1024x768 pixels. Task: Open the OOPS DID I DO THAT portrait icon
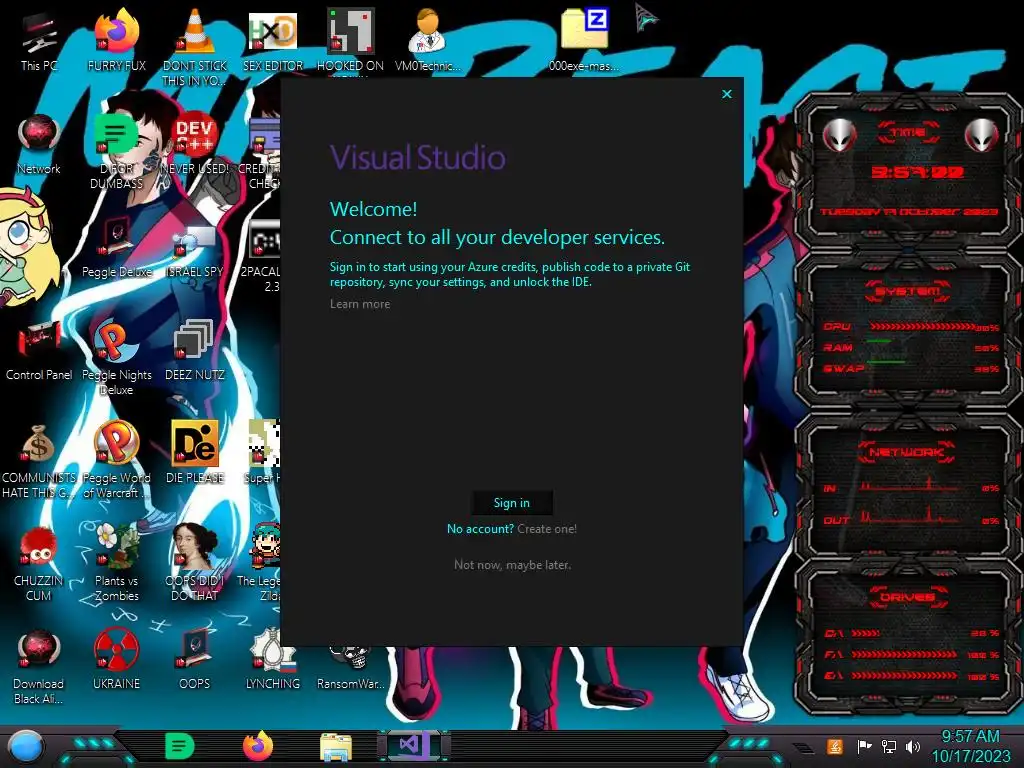[x=195, y=563]
